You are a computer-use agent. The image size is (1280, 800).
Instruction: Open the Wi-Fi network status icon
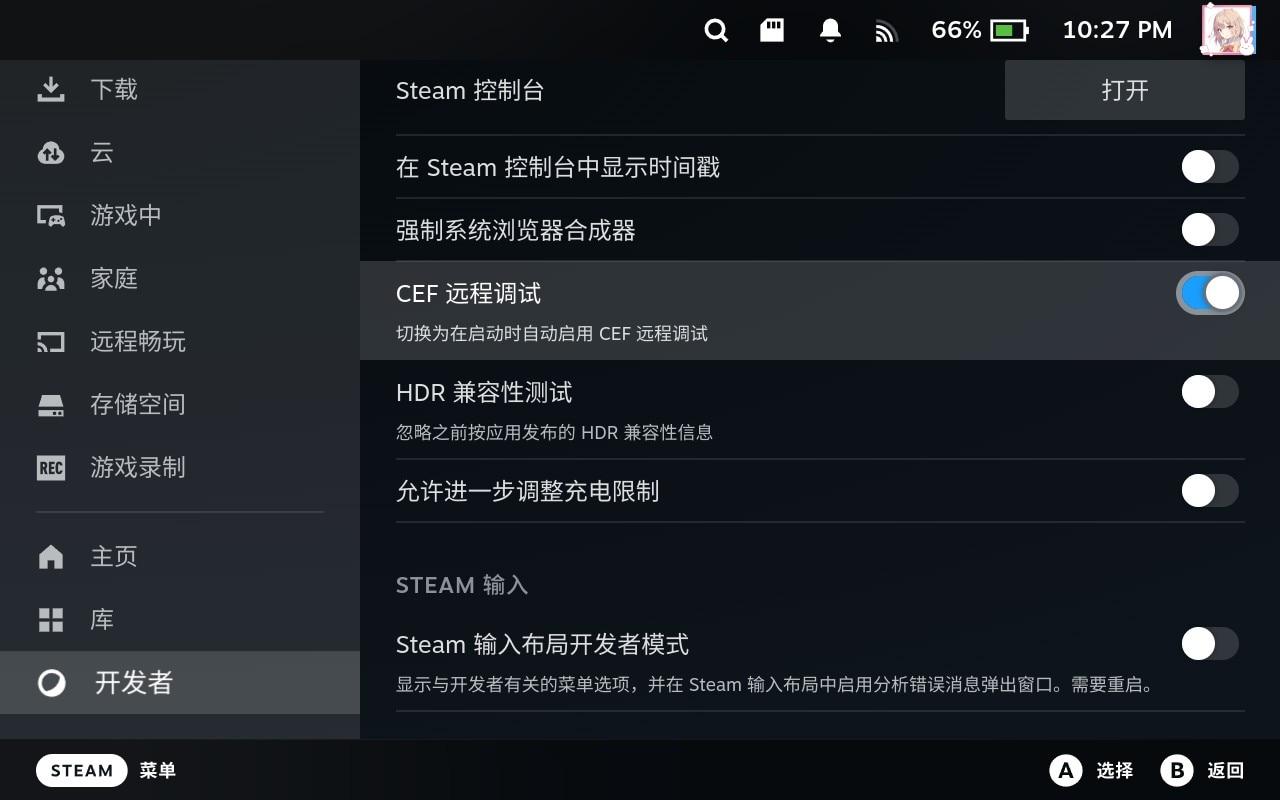(886, 32)
